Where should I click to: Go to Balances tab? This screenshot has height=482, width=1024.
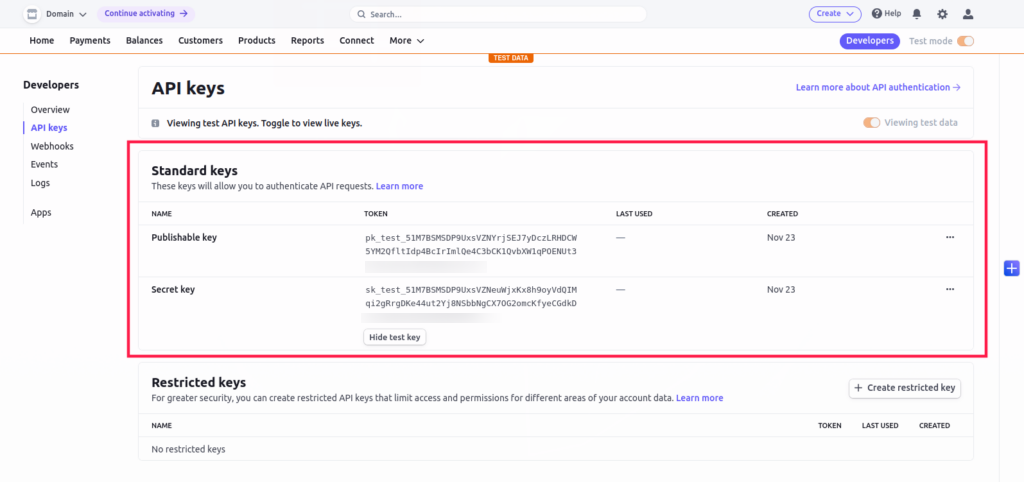click(x=144, y=40)
